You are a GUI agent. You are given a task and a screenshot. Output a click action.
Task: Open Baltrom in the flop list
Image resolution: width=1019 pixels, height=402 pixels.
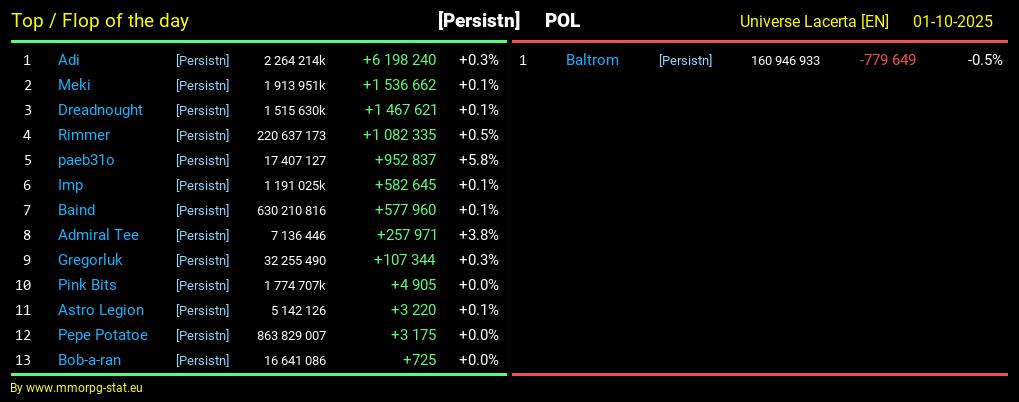point(592,60)
